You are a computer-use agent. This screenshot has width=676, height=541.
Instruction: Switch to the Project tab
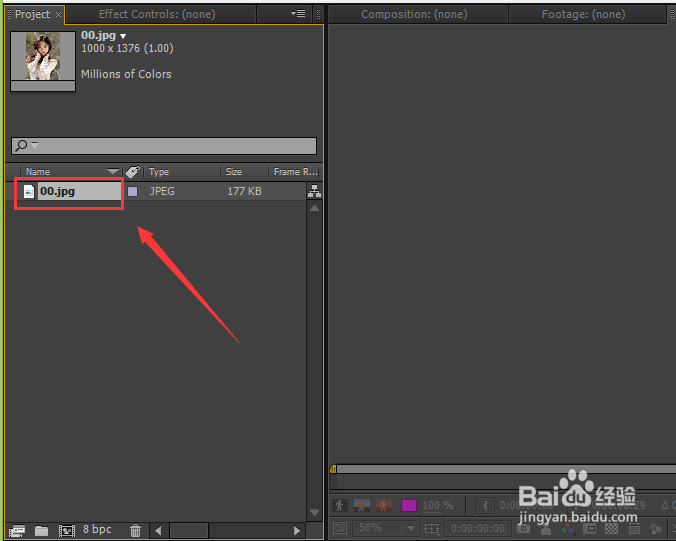[32, 14]
